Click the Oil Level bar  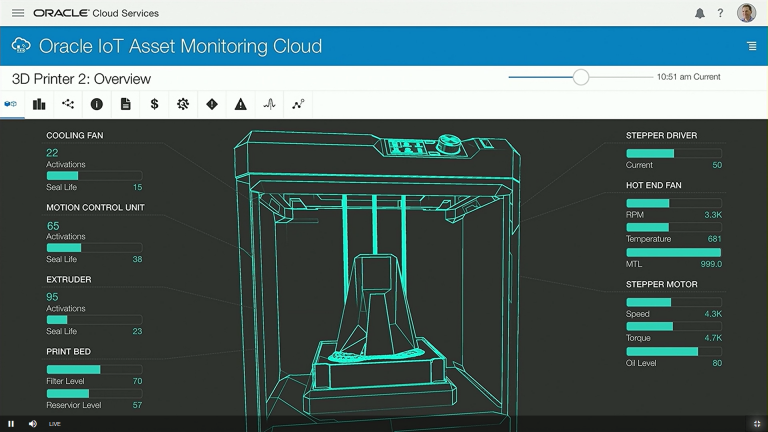[x=673, y=351]
